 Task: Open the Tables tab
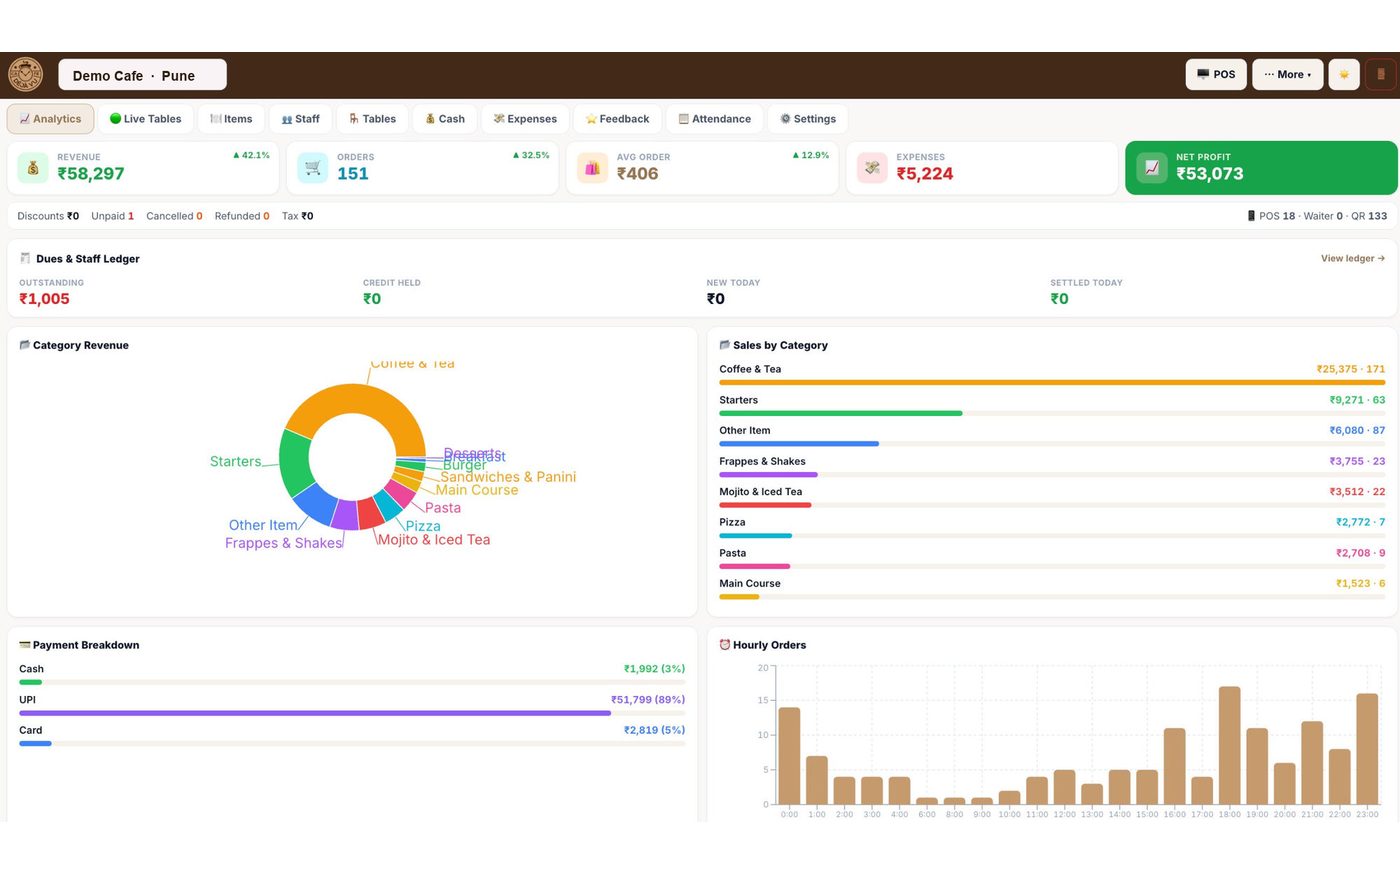372,119
